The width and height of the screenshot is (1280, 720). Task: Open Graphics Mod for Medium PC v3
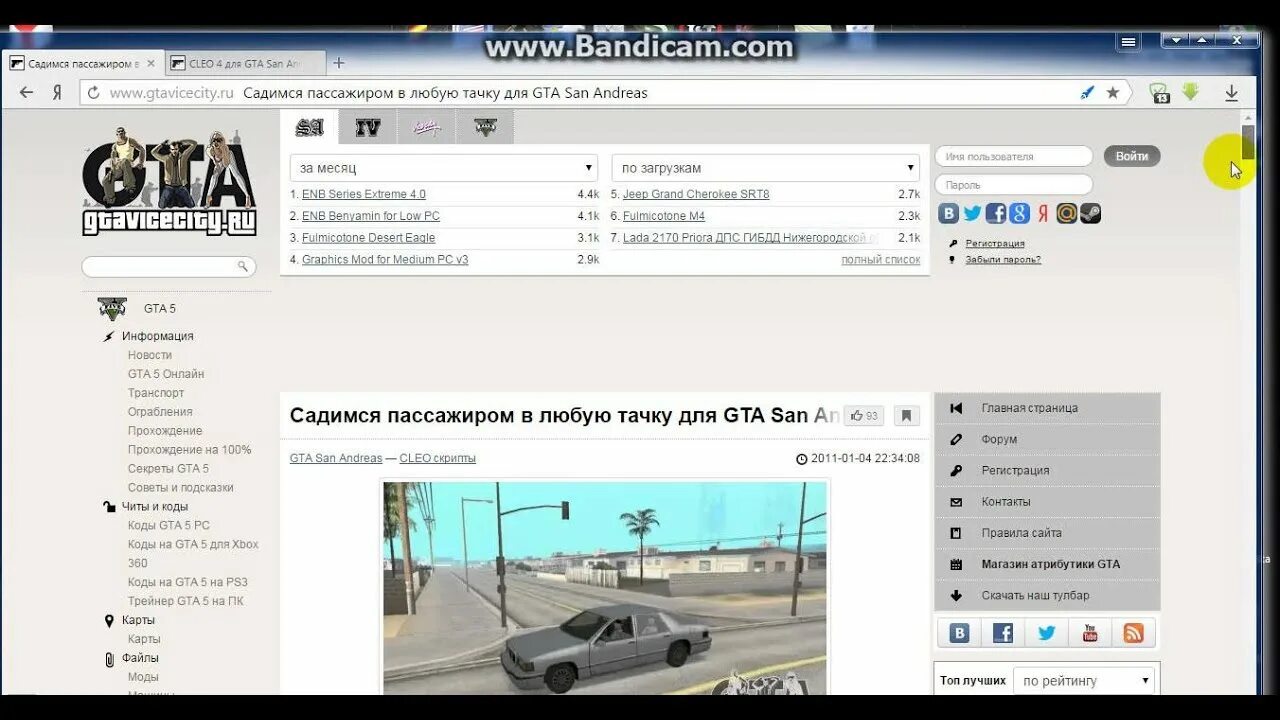click(x=385, y=260)
